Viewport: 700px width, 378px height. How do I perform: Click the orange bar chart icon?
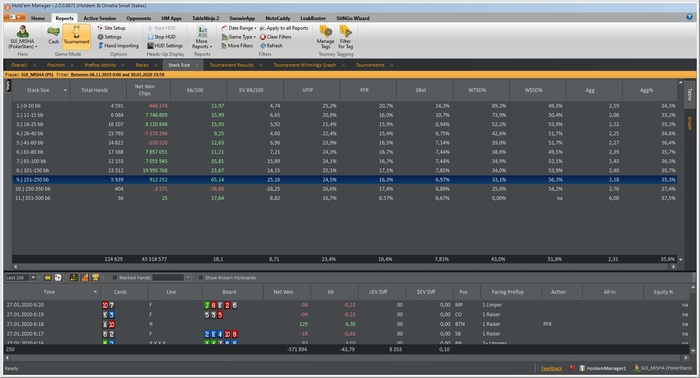point(84,278)
